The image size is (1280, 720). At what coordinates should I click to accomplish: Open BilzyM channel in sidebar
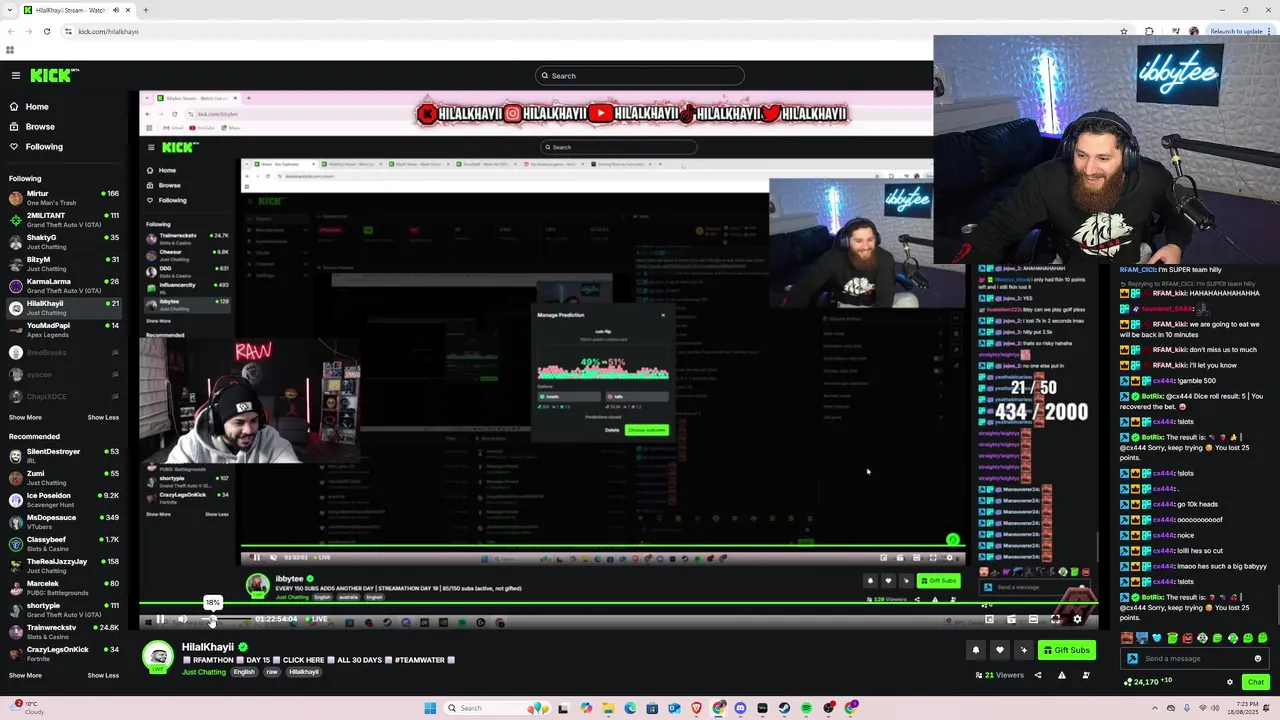(x=64, y=263)
